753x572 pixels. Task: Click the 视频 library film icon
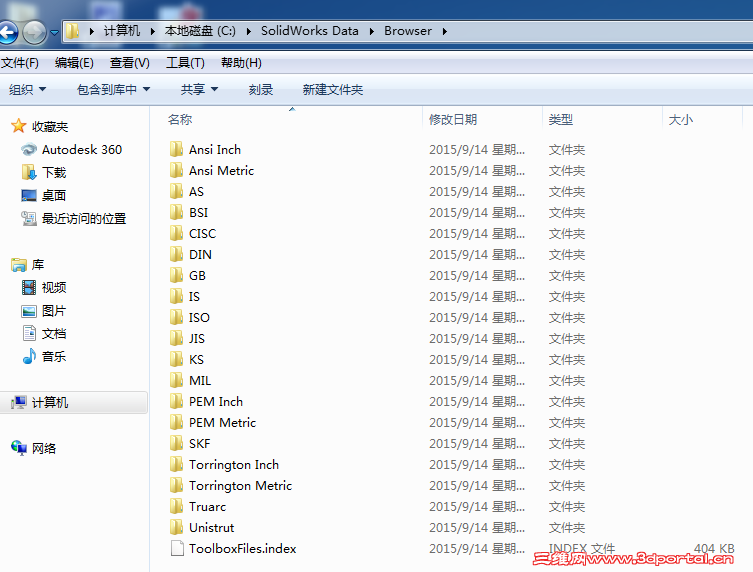tap(29, 288)
